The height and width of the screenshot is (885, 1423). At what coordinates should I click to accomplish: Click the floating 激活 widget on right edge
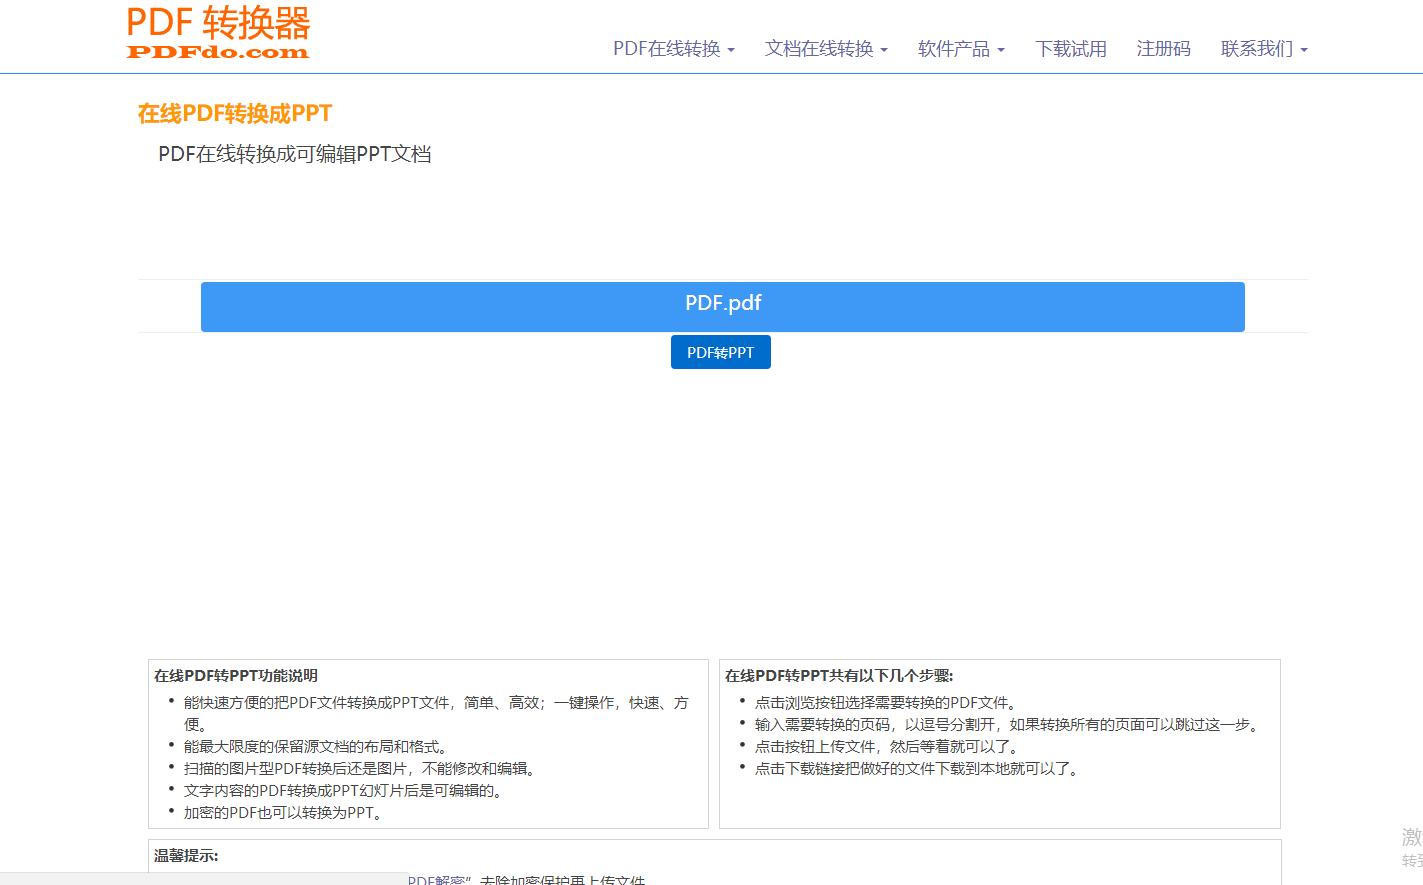click(1410, 835)
